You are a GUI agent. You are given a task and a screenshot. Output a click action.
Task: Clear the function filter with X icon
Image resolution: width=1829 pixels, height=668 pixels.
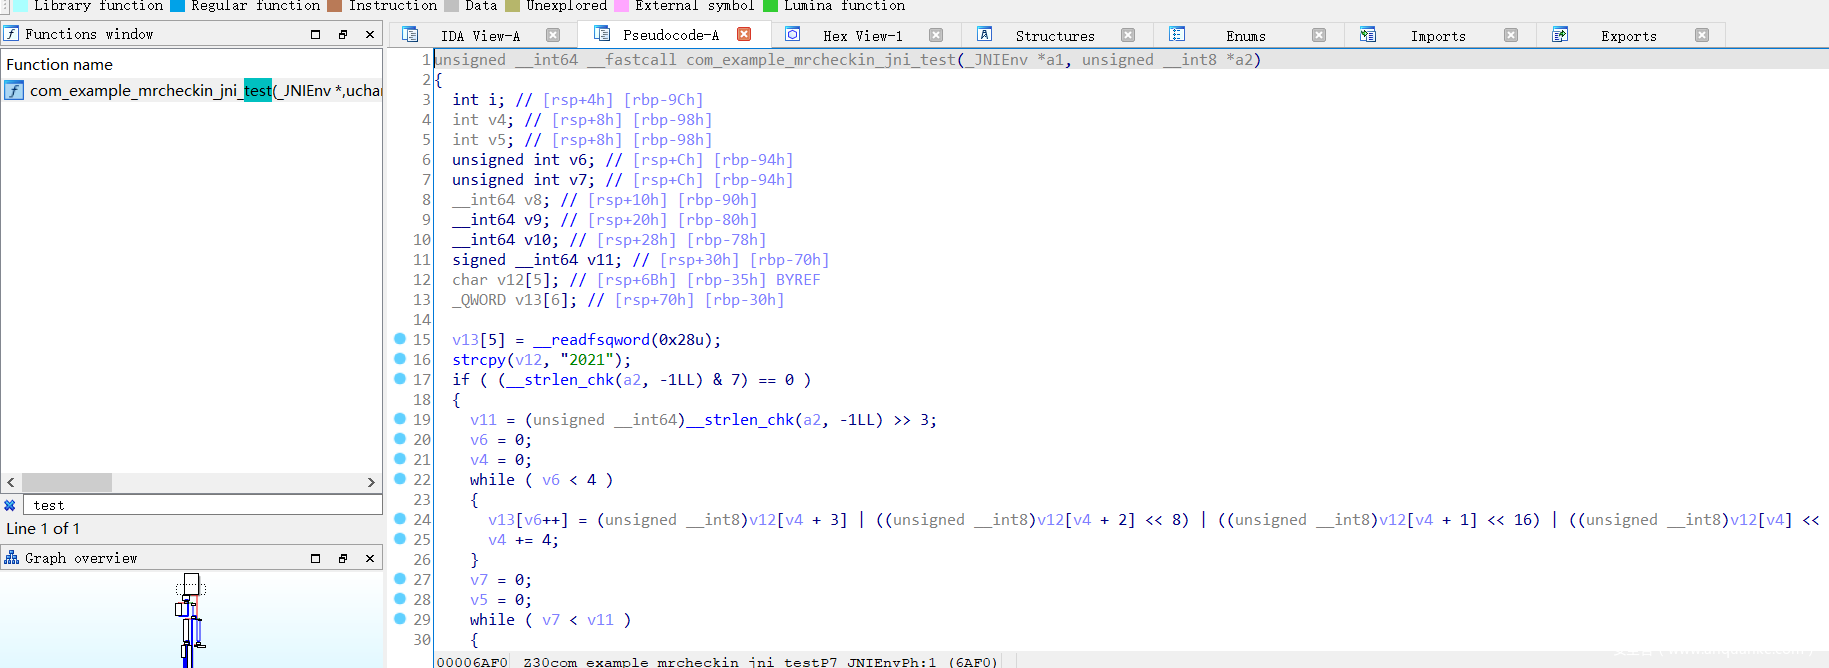point(10,505)
